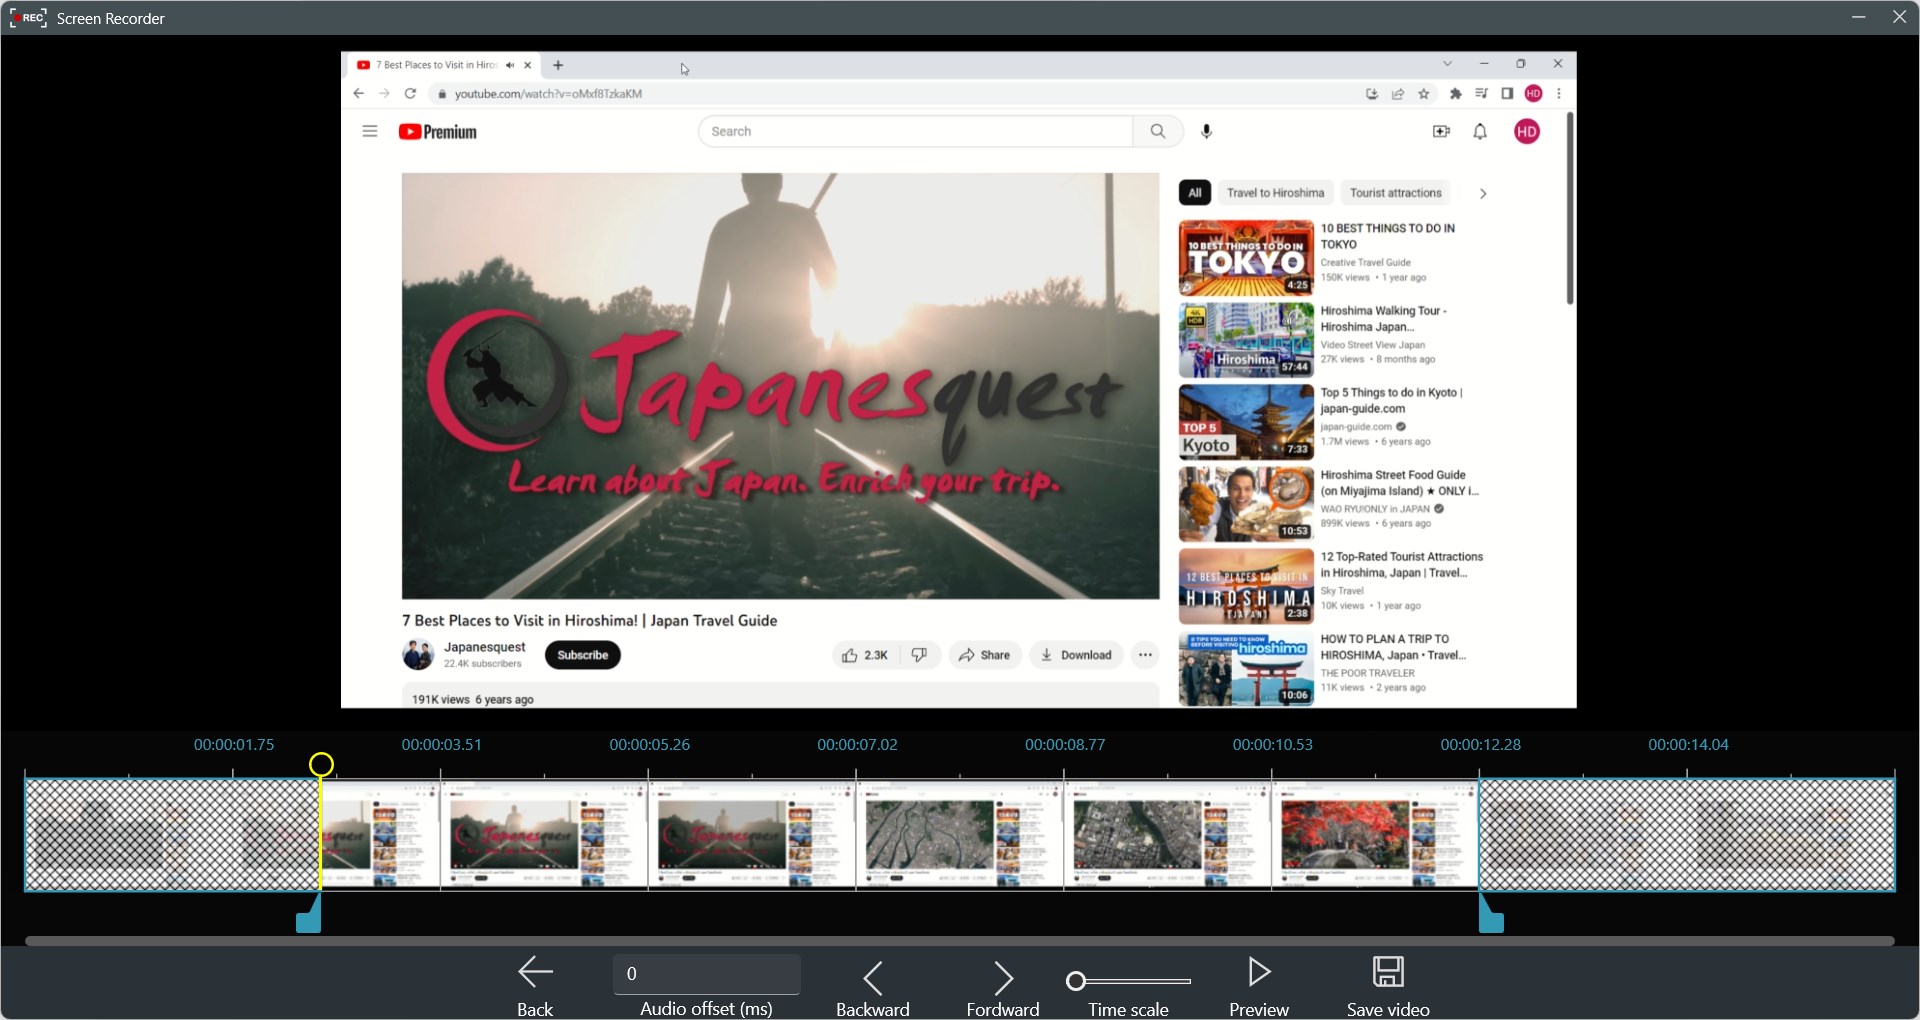Click the Audio offset input field
1920x1020 pixels.
pos(706,974)
